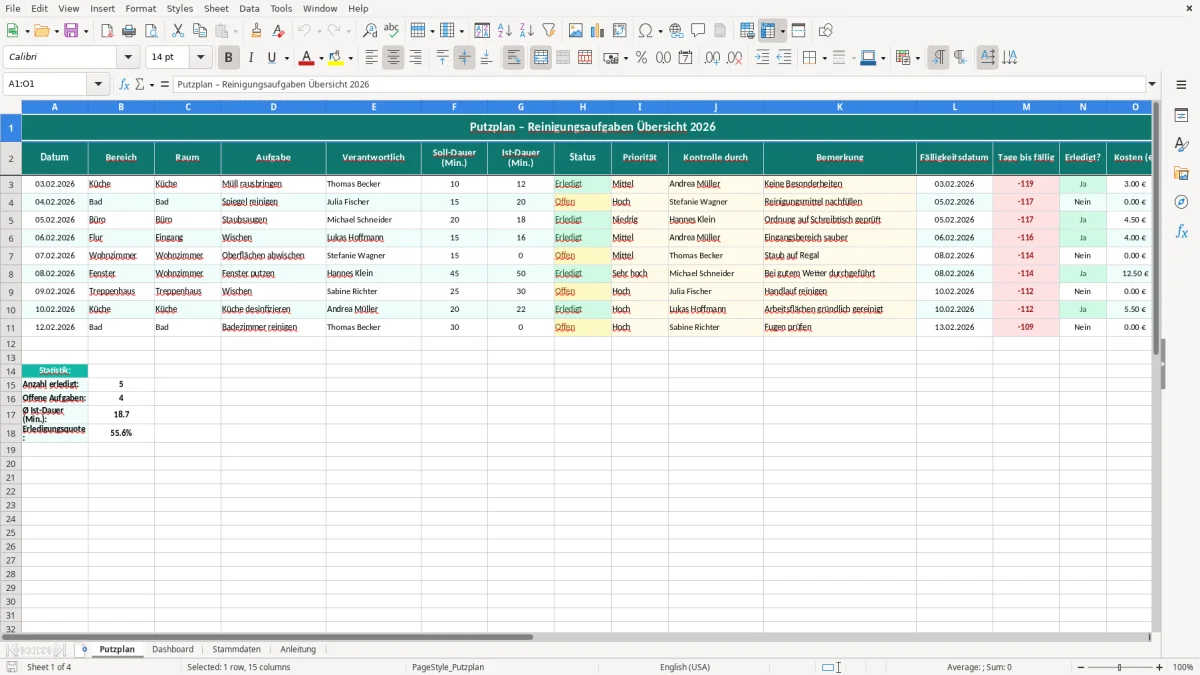Click the Insert Comment speech bubble icon
Image resolution: width=1200 pixels, height=675 pixels.
click(698, 31)
